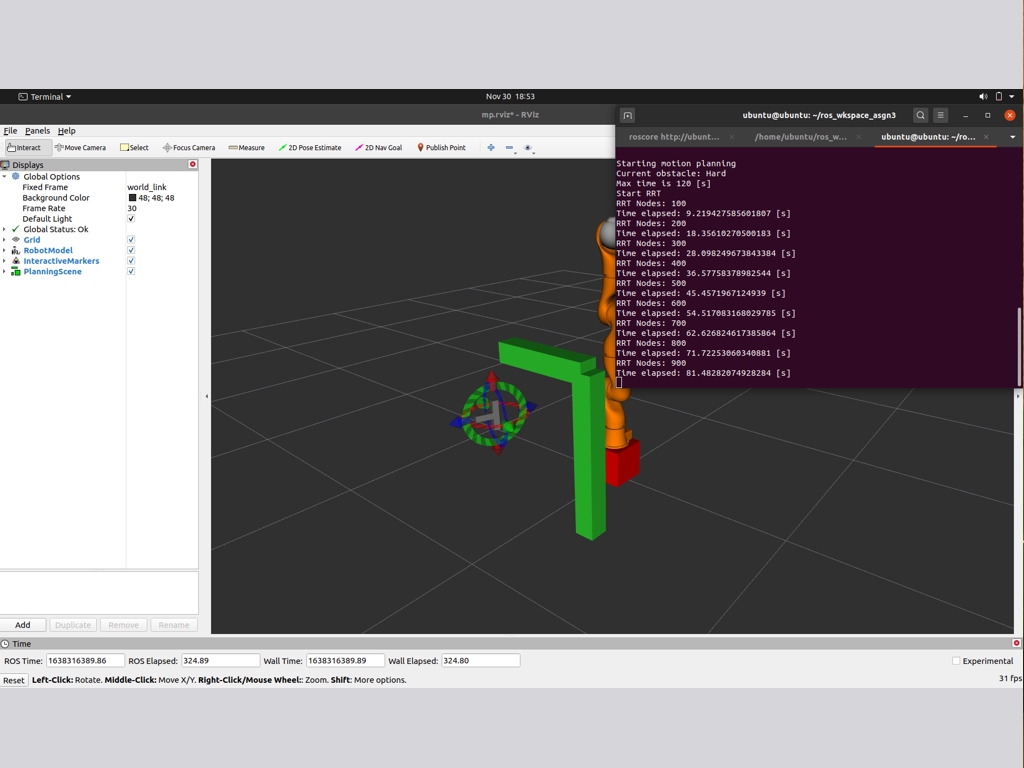Open the terminal search icon
1024x768 pixels.
[920, 115]
